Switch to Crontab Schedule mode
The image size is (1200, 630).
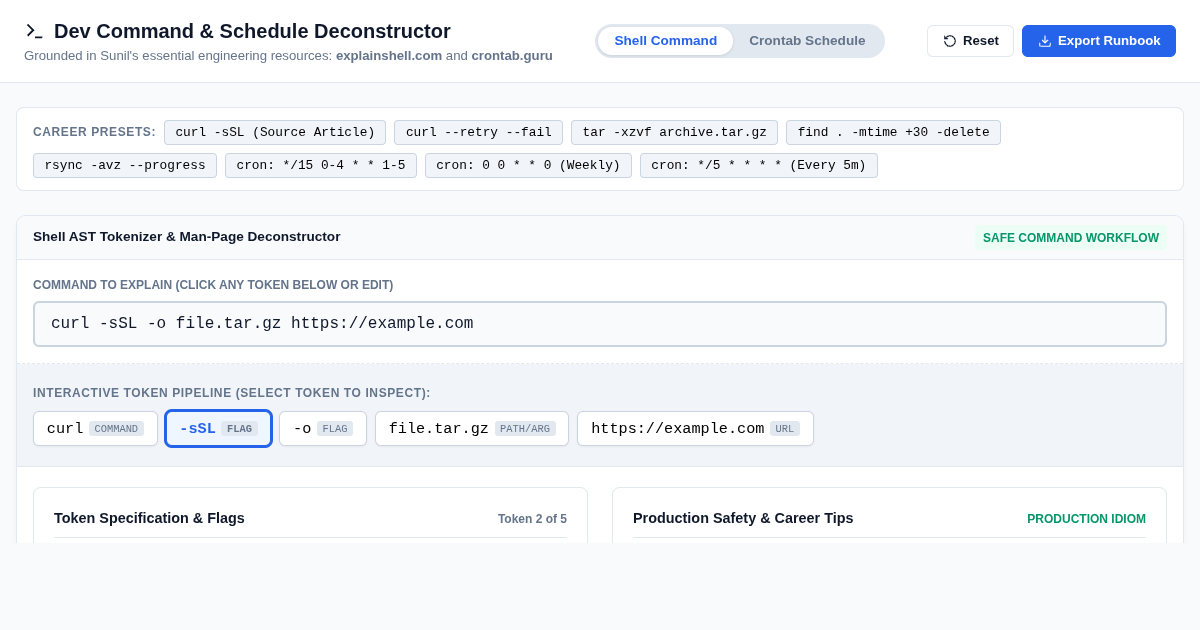coord(807,41)
